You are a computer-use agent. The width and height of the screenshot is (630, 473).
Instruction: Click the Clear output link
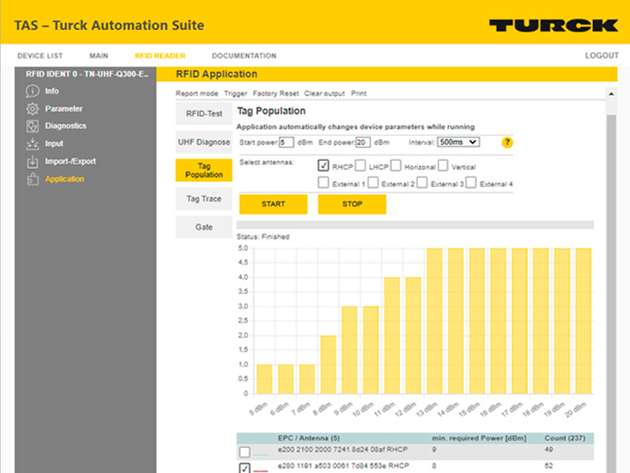tap(324, 94)
